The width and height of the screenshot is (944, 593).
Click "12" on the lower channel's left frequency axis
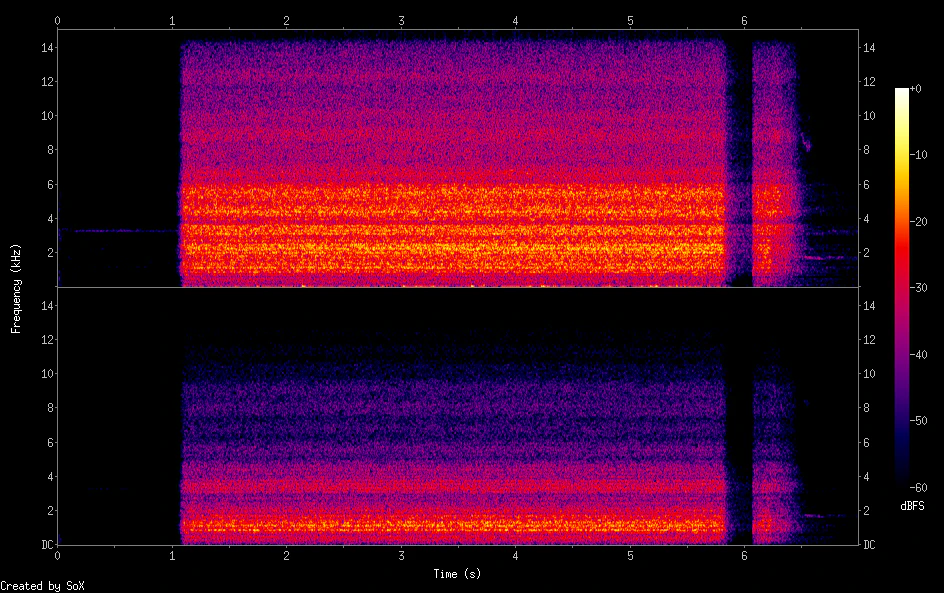tap(47, 340)
